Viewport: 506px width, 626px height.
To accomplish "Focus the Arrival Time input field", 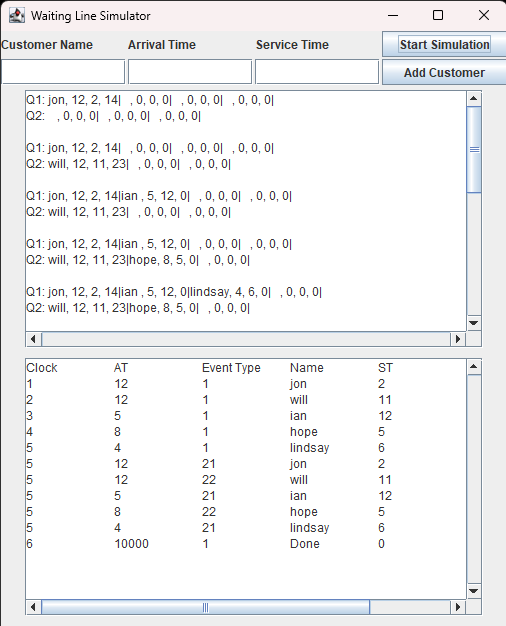I will coord(190,72).
